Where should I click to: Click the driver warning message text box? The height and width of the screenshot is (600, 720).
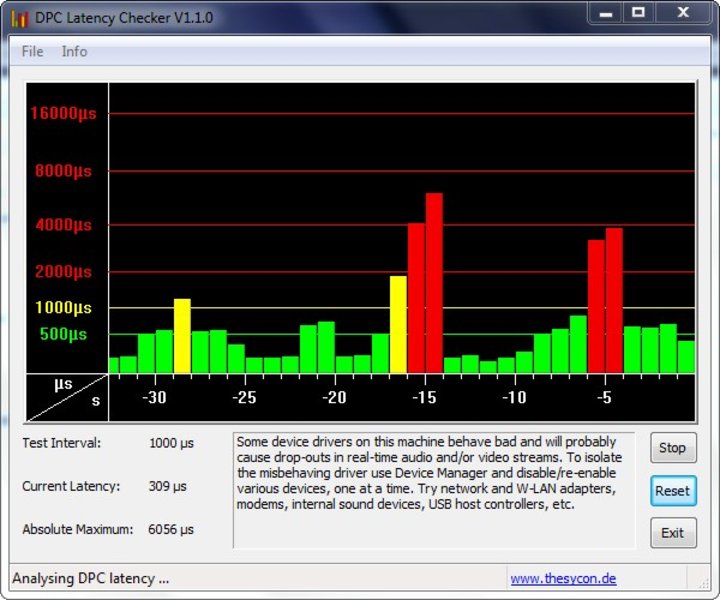pyautogui.click(x=434, y=490)
